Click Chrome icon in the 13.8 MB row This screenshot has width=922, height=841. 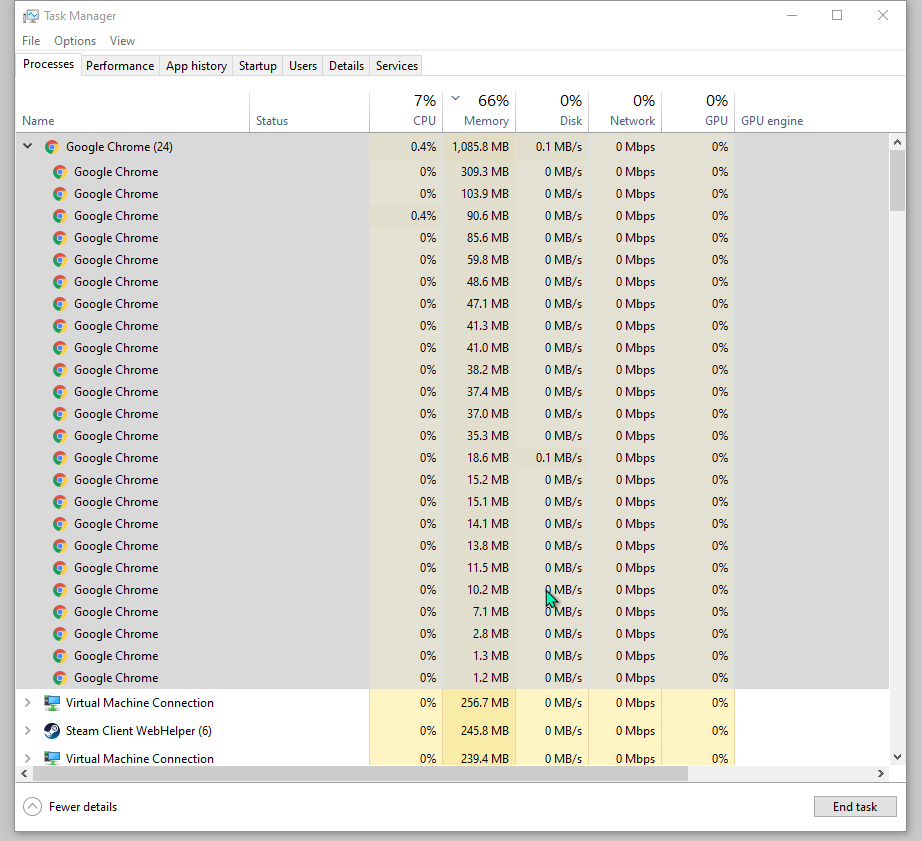[59, 546]
